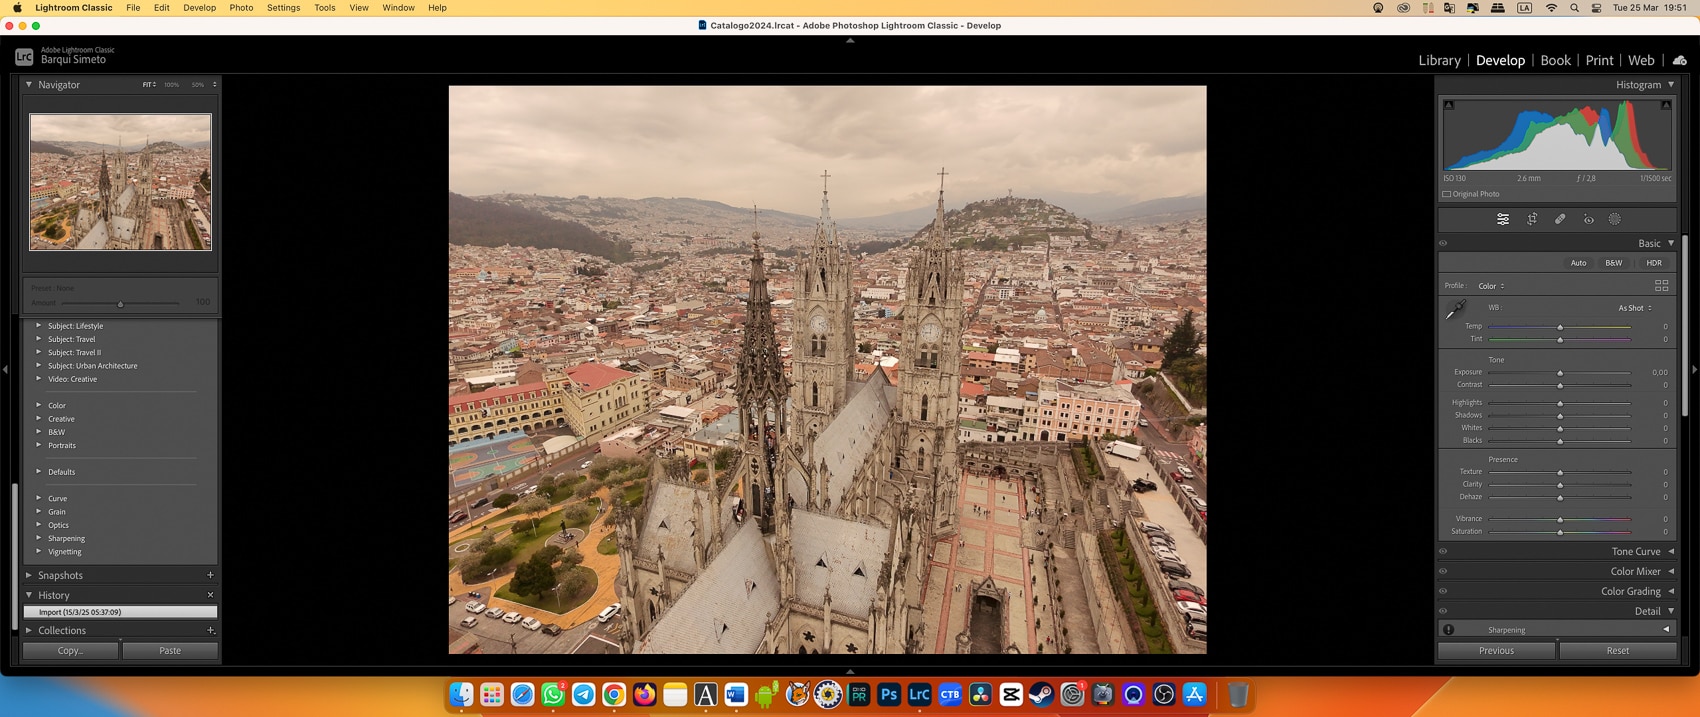Click the Copy... button

[x=70, y=651]
